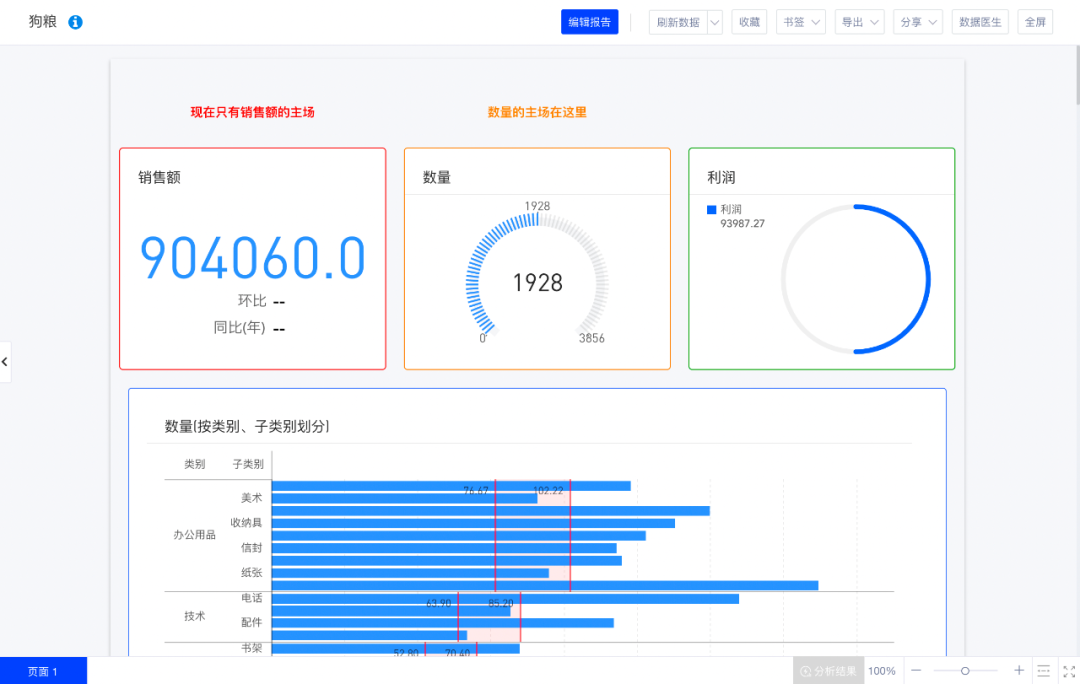Click the info icon beside 狗粮 title

(x=75, y=22)
